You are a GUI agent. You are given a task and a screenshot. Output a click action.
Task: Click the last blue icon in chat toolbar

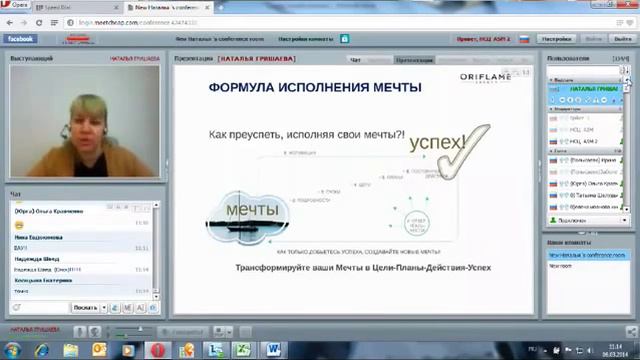coord(153,308)
